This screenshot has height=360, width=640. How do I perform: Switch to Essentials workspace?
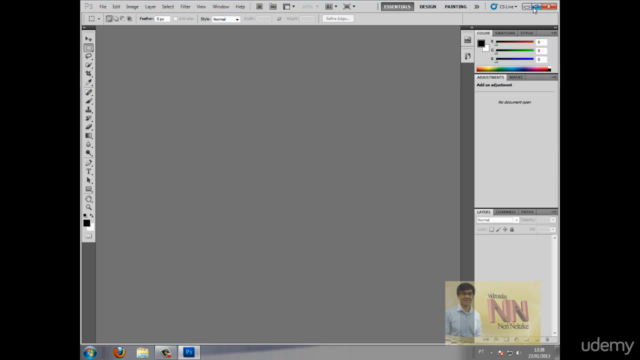point(397,7)
